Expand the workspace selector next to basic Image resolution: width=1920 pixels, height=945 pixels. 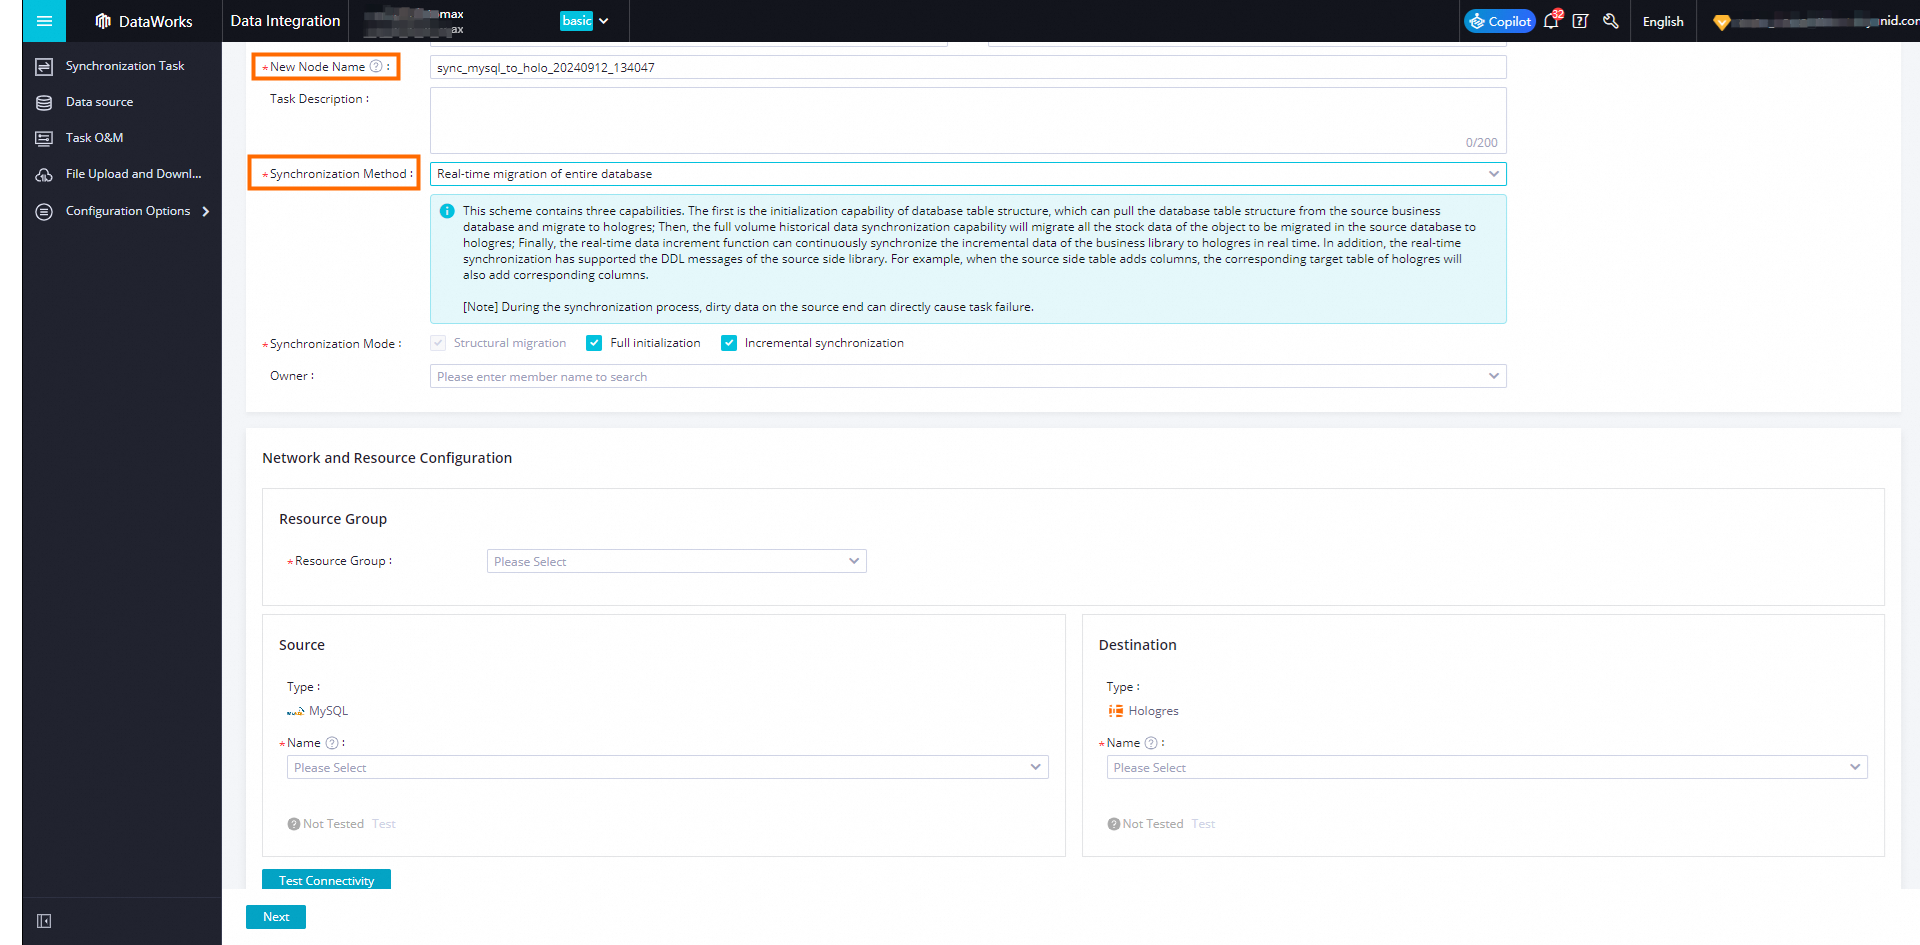[x=604, y=21]
